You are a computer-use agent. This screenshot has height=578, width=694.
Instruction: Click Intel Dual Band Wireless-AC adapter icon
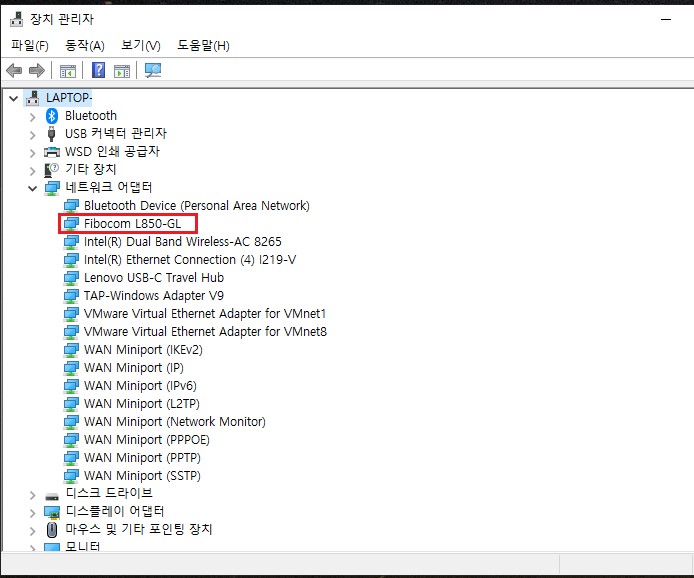[x=71, y=242]
